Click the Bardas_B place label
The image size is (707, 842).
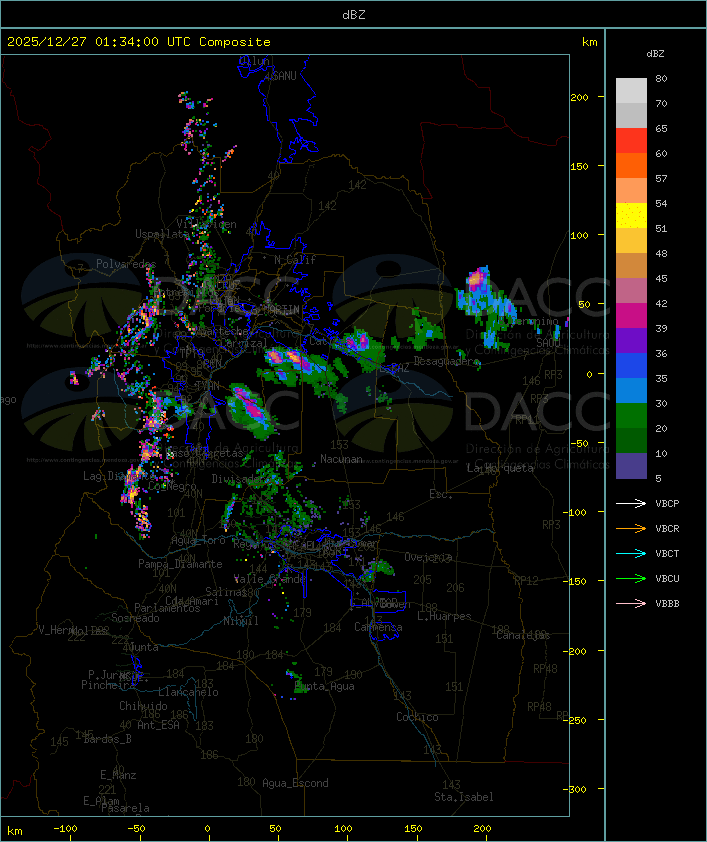point(107,739)
